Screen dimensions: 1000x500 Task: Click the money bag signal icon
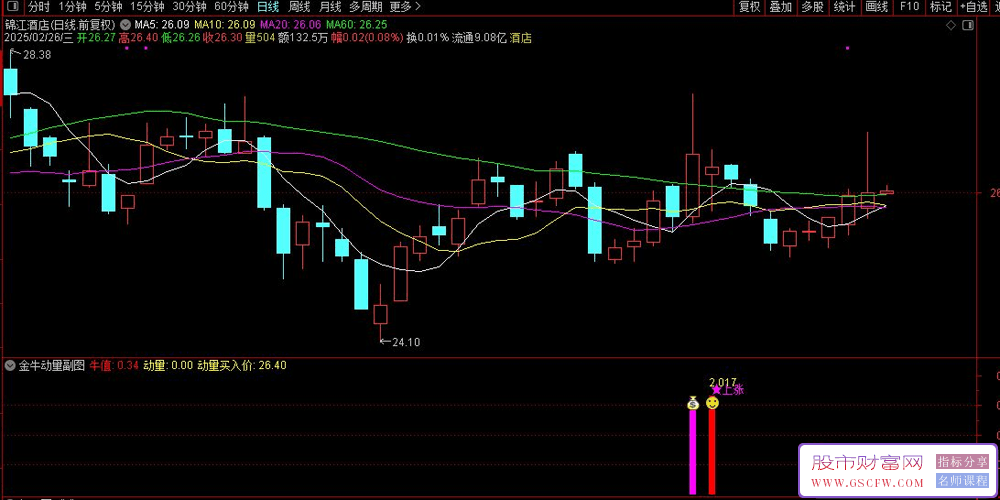[x=693, y=403]
